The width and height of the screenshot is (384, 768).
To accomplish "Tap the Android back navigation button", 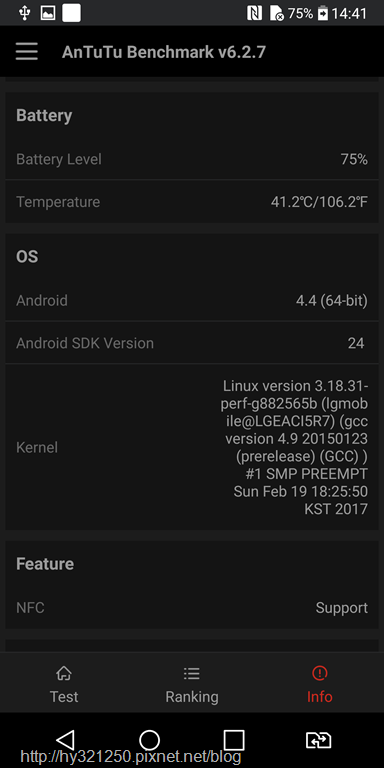I will point(65,740).
